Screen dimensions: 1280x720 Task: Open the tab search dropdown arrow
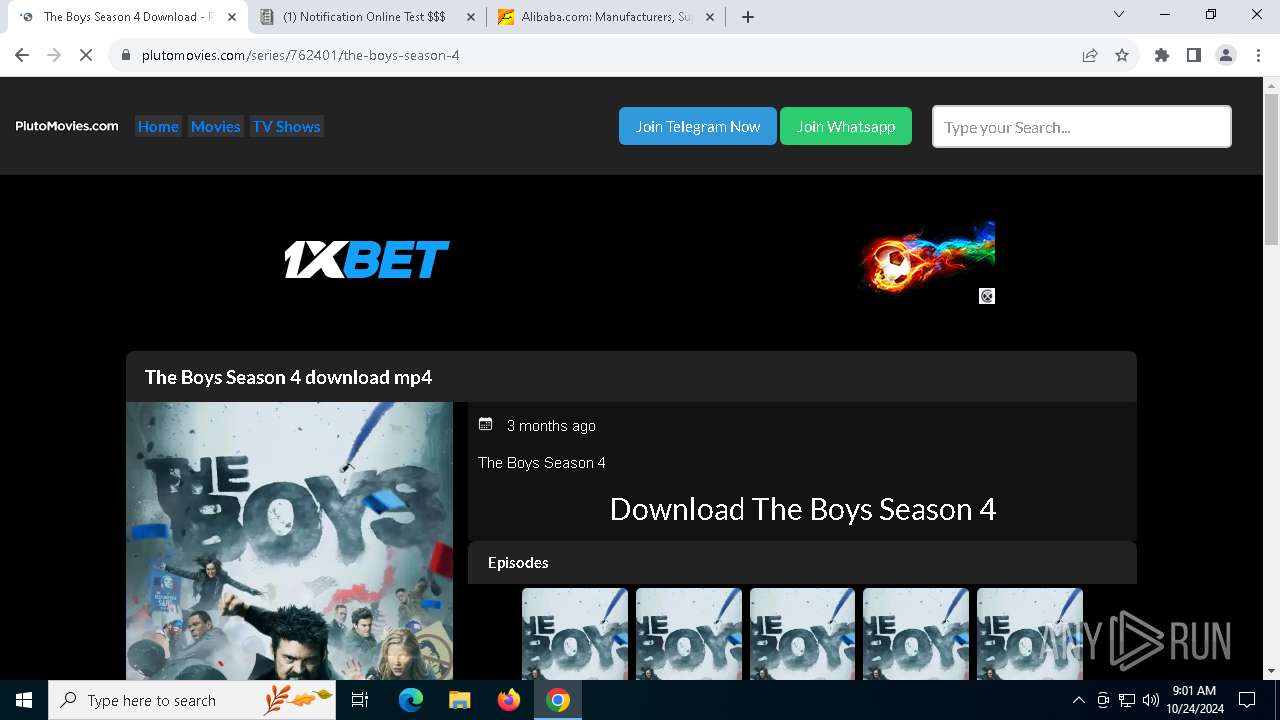coord(1119,15)
